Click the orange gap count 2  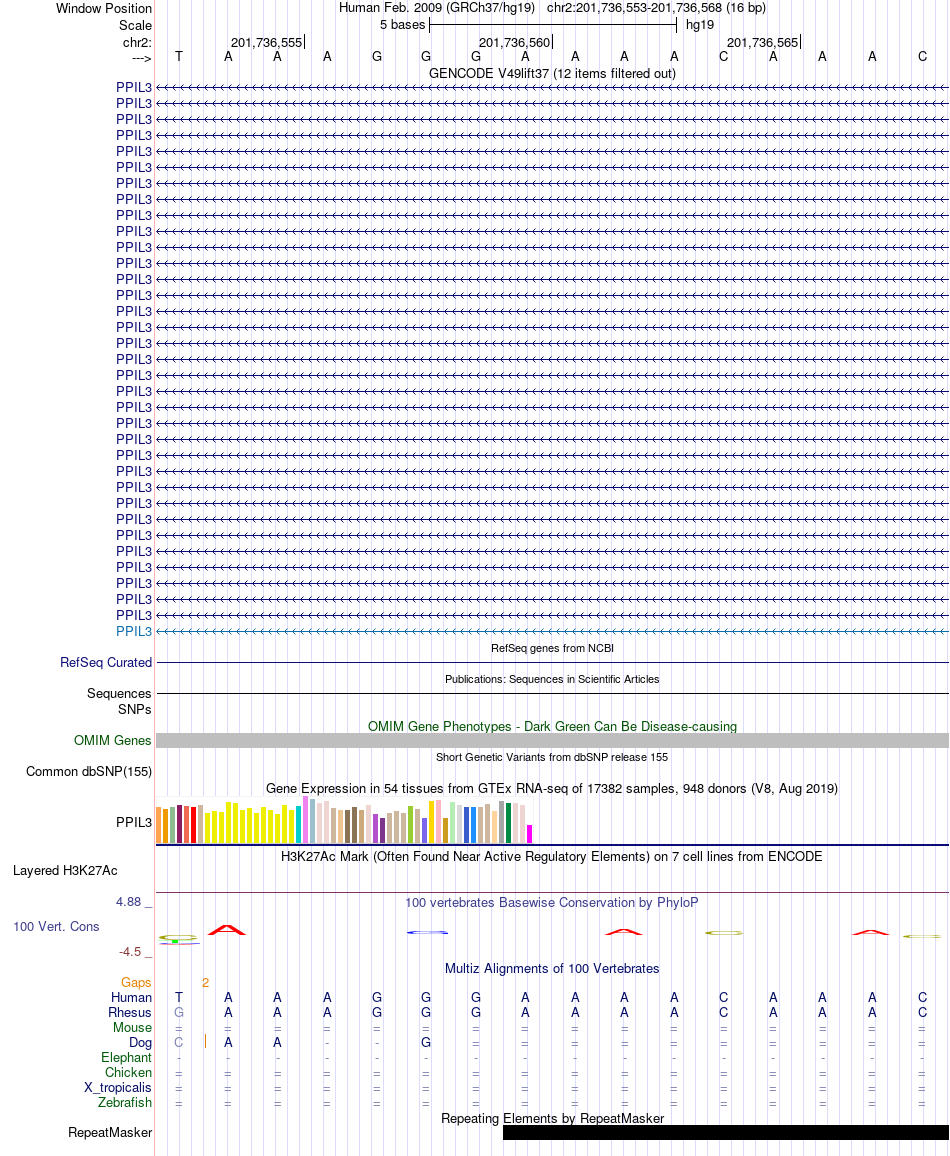pyautogui.click(x=206, y=982)
